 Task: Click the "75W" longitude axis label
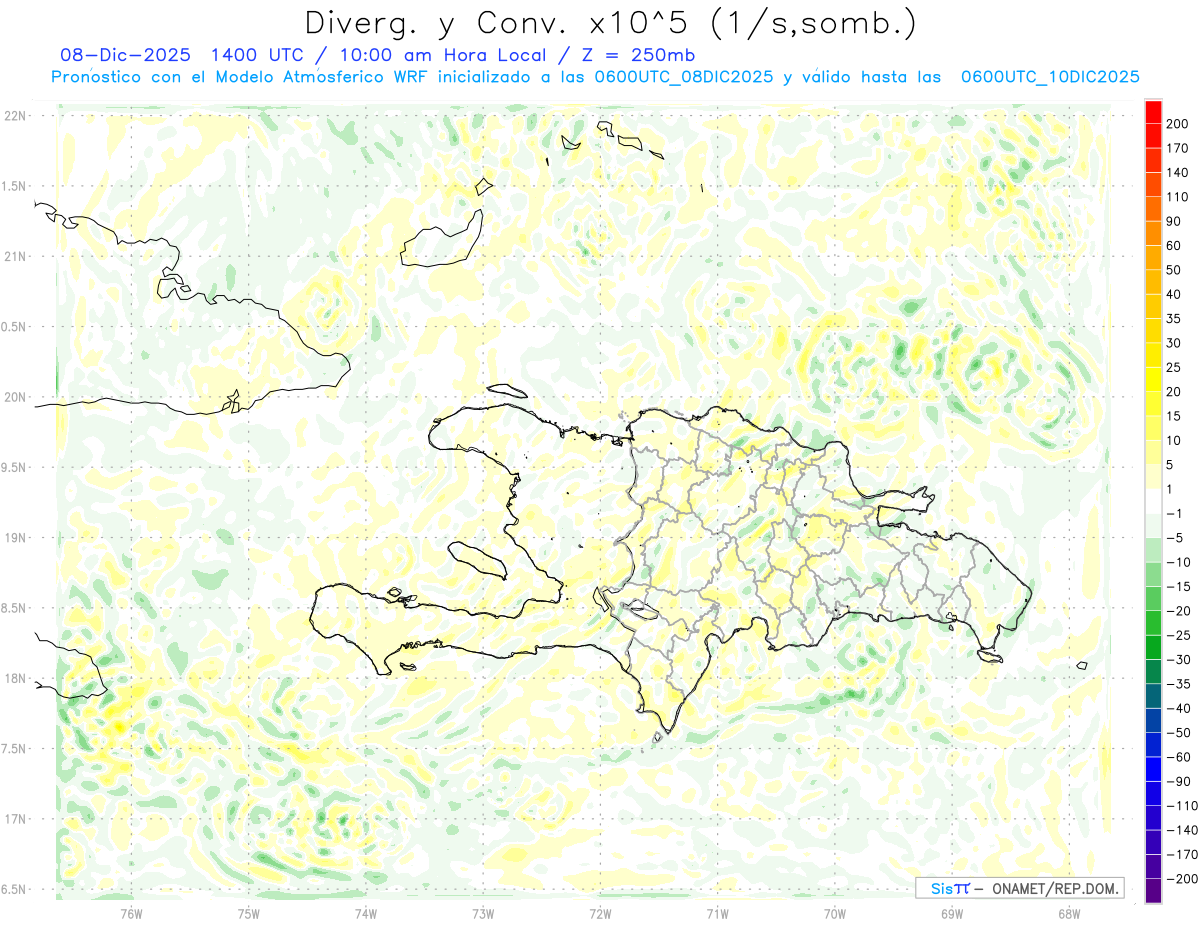tap(249, 913)
